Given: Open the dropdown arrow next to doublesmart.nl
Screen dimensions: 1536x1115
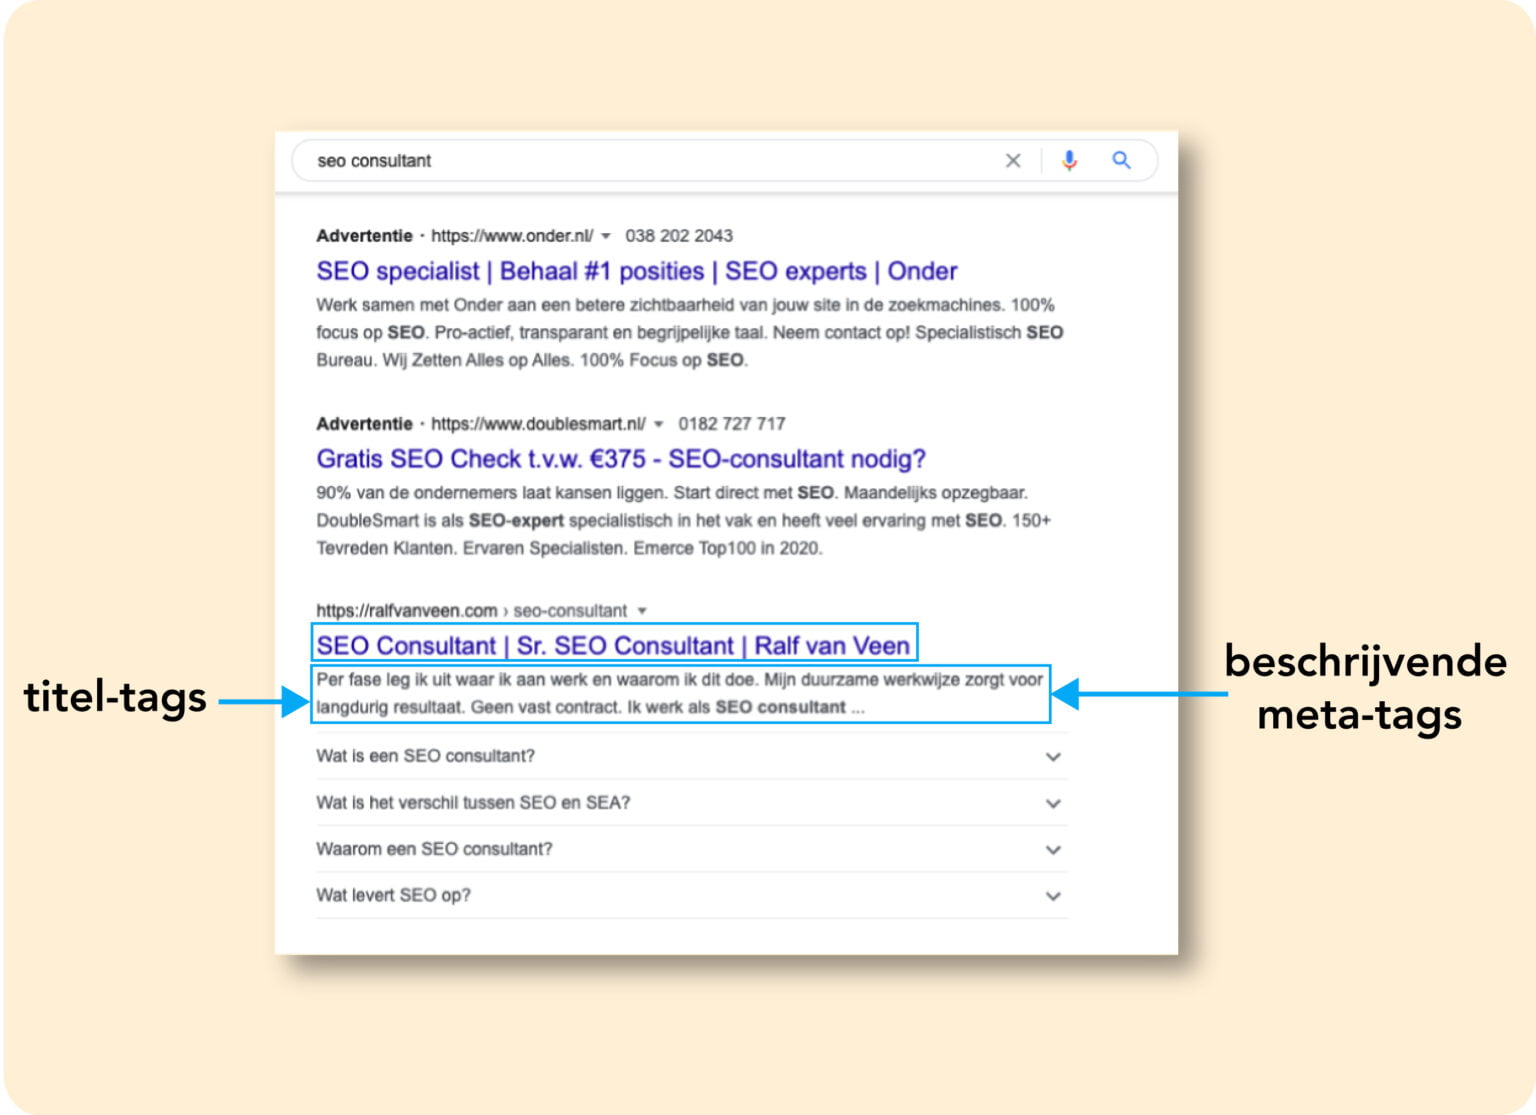Looking at the screenshot, I should point(659,423).
